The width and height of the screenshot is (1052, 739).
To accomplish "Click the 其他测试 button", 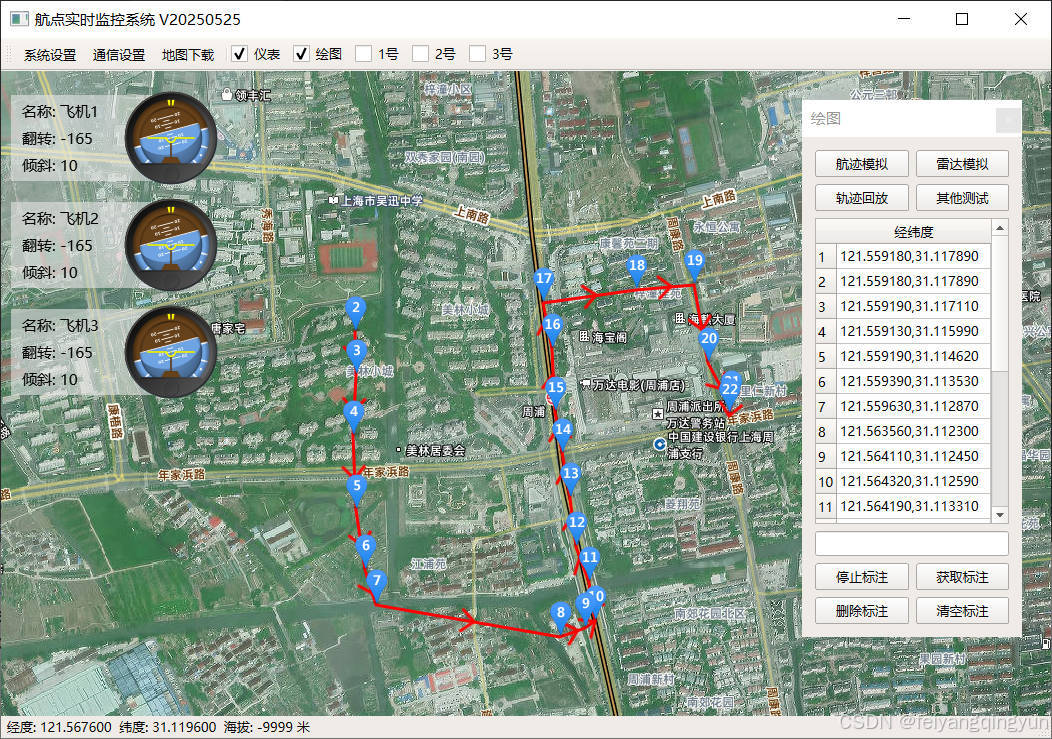I will click(962, 198).
